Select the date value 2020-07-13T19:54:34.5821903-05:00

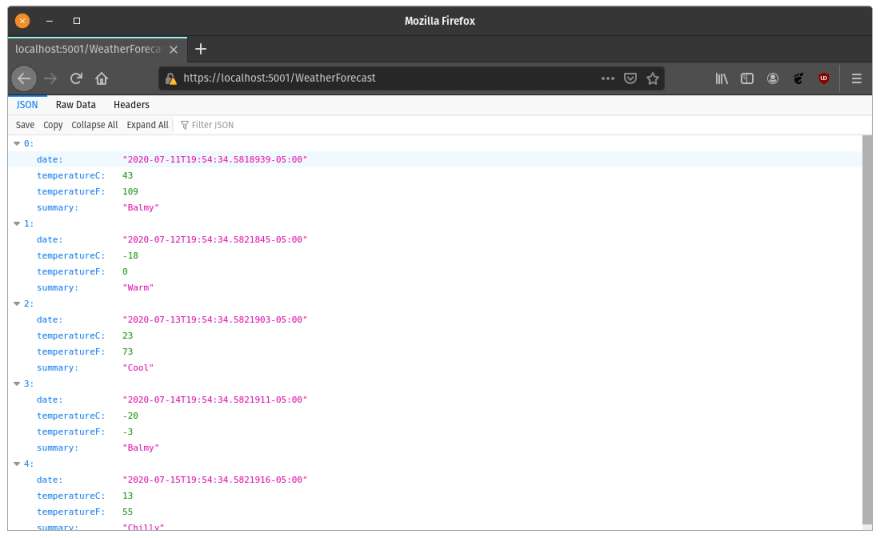pyautogui.click(x=215, y=320)
